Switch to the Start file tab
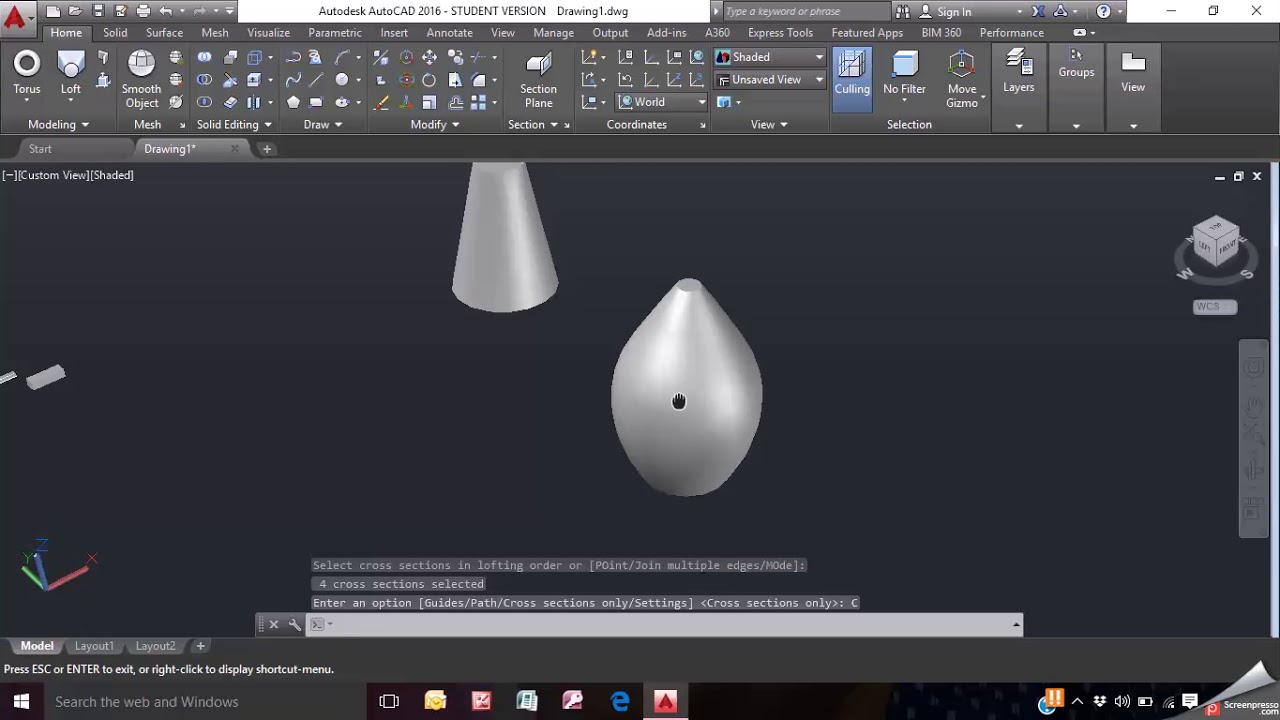Screen dimensions: 1280x720 point(40,149)
